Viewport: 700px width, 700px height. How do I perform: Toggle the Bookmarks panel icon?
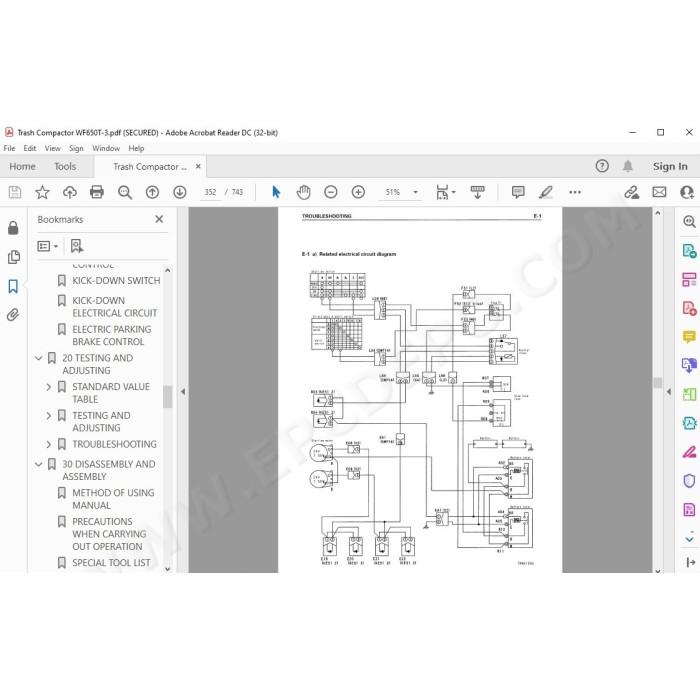(13, 286)
